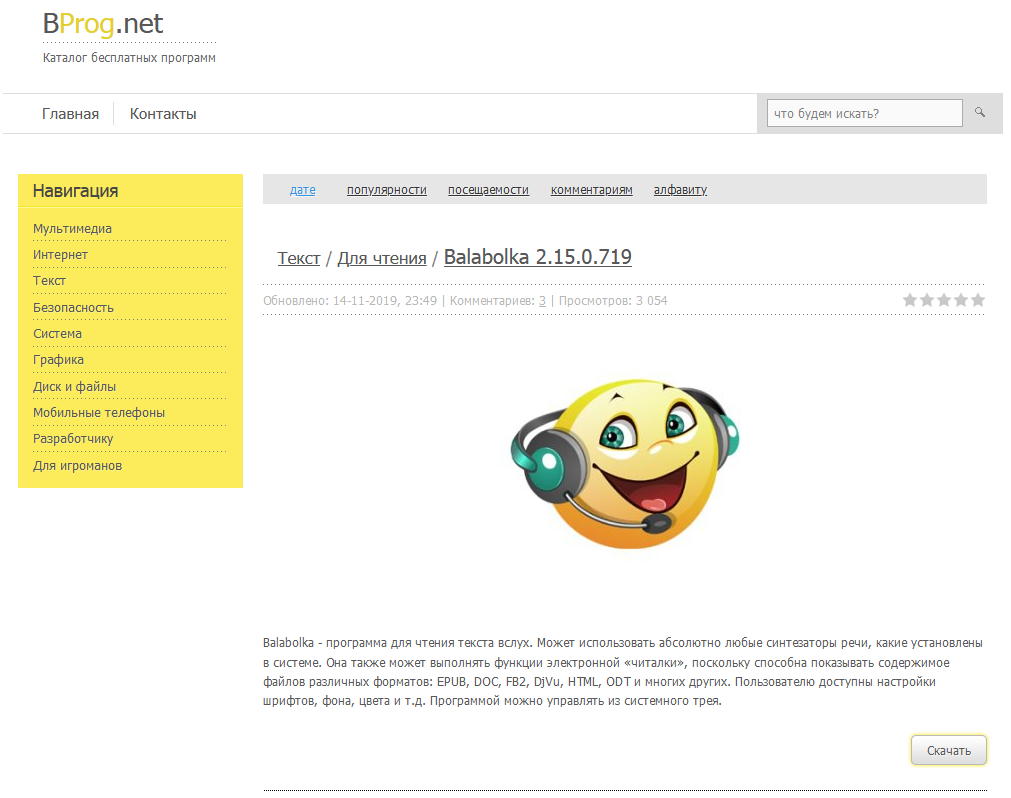Open the Безопасность category
This screenshot has width=1011, height=798.
point(73,307)
